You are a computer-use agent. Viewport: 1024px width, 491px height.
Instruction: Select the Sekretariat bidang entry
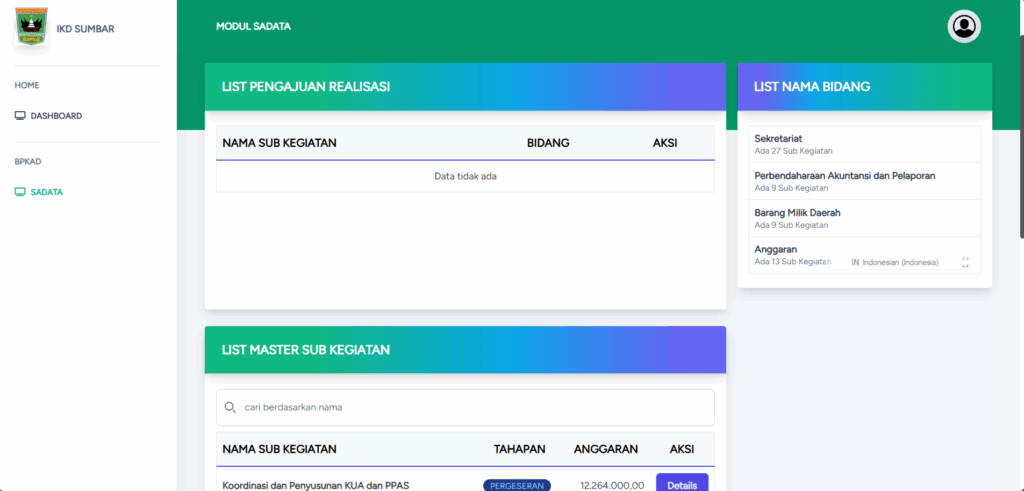click(864, 144)
